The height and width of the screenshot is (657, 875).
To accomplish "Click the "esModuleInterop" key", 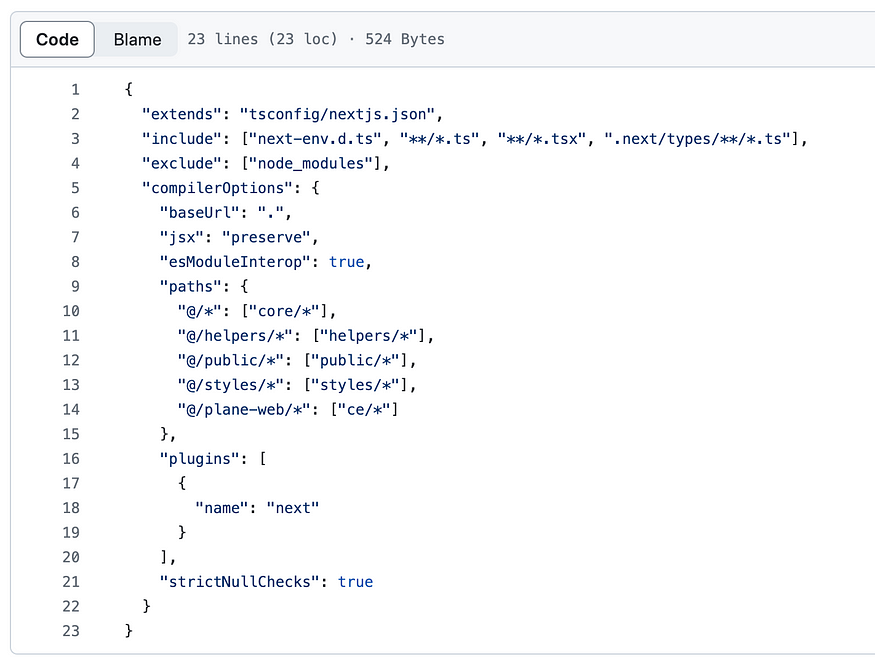I will click(x=235, y=262).
